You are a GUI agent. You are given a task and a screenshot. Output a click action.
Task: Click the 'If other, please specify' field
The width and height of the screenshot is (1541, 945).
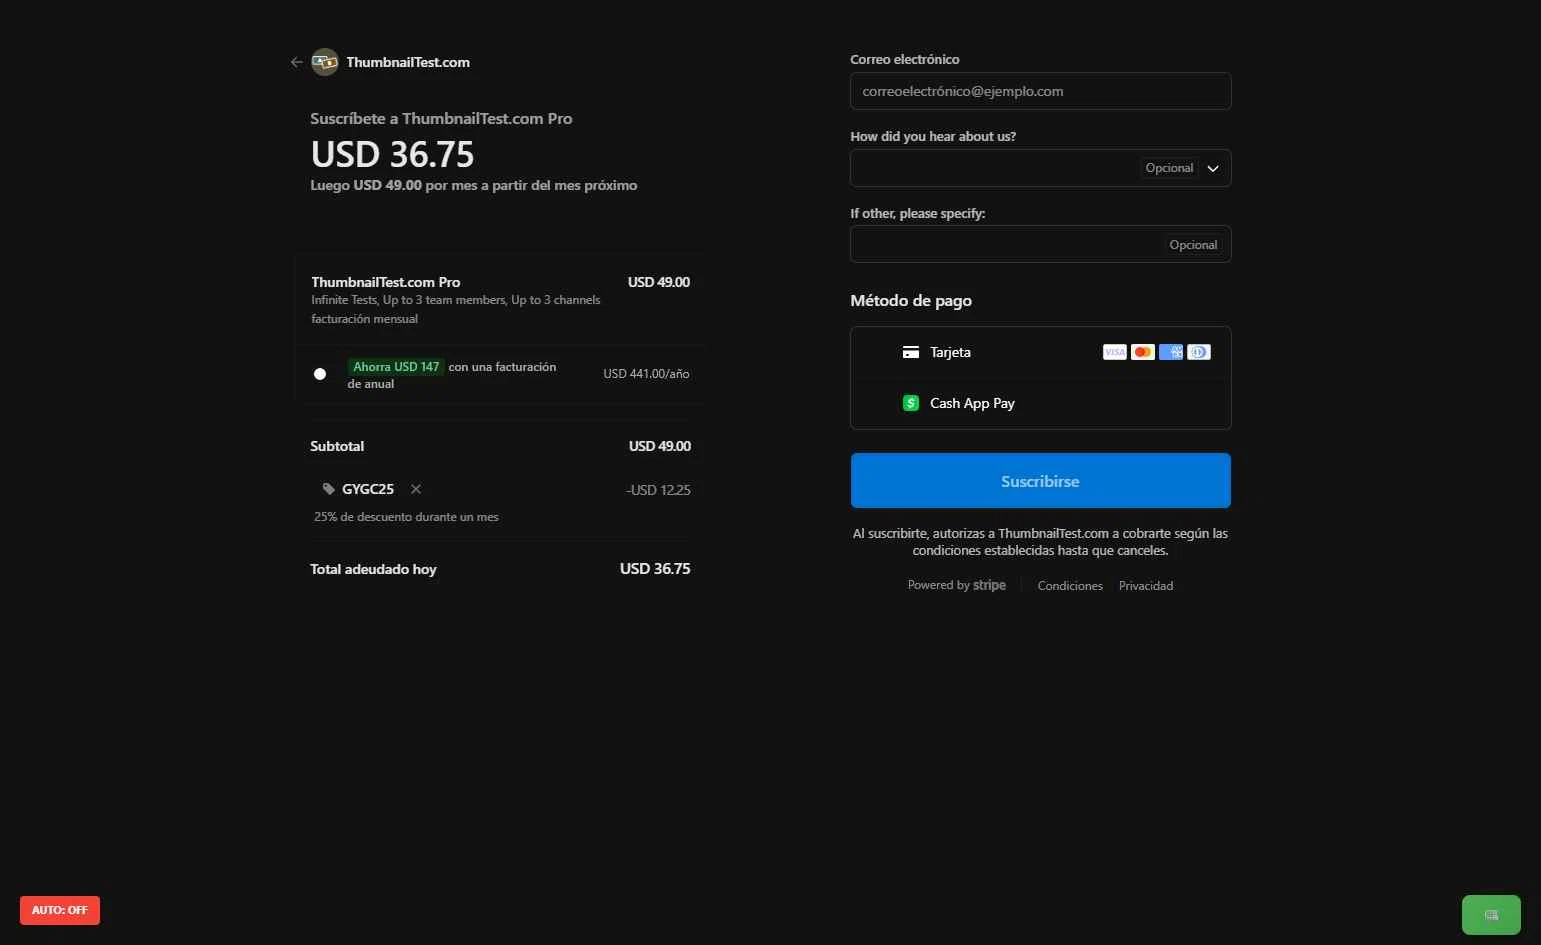pyautogui.click(x=1040, y=244)
